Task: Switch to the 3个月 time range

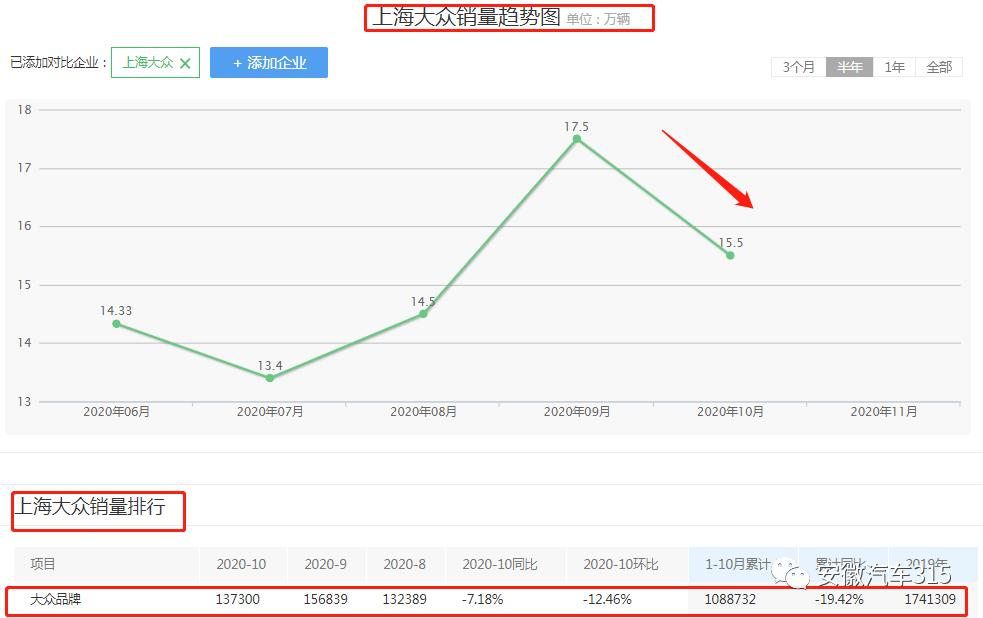Action: [x=798, y=67]
